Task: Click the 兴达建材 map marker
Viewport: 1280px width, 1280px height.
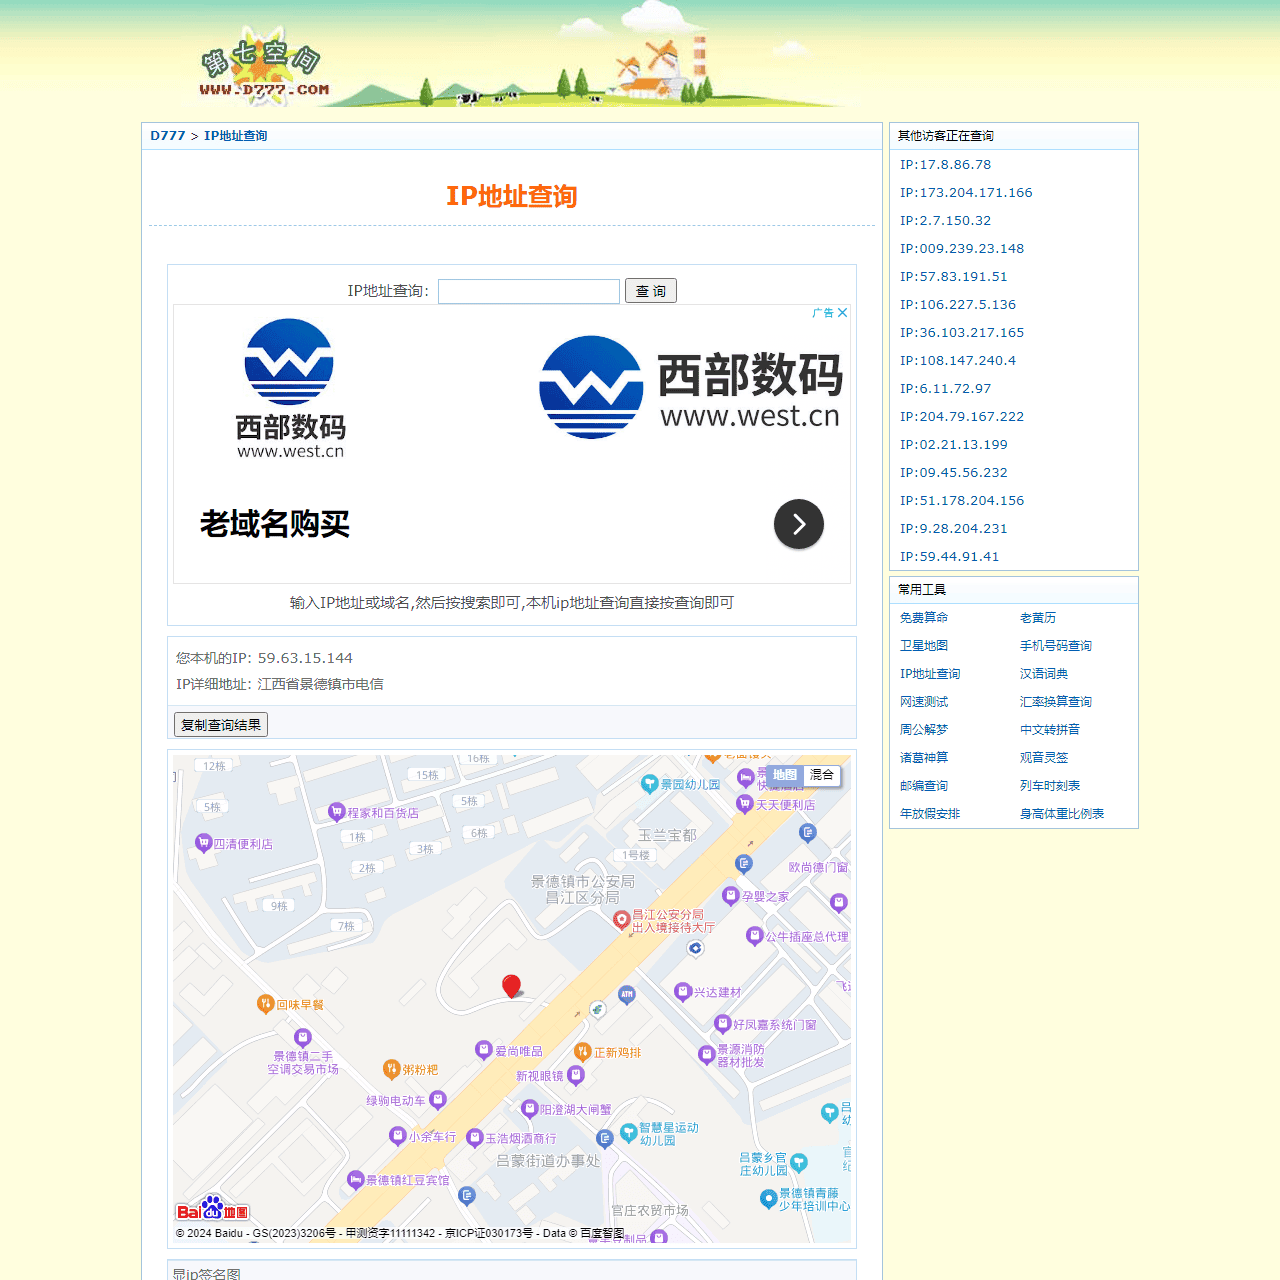Action: point(682,991)
